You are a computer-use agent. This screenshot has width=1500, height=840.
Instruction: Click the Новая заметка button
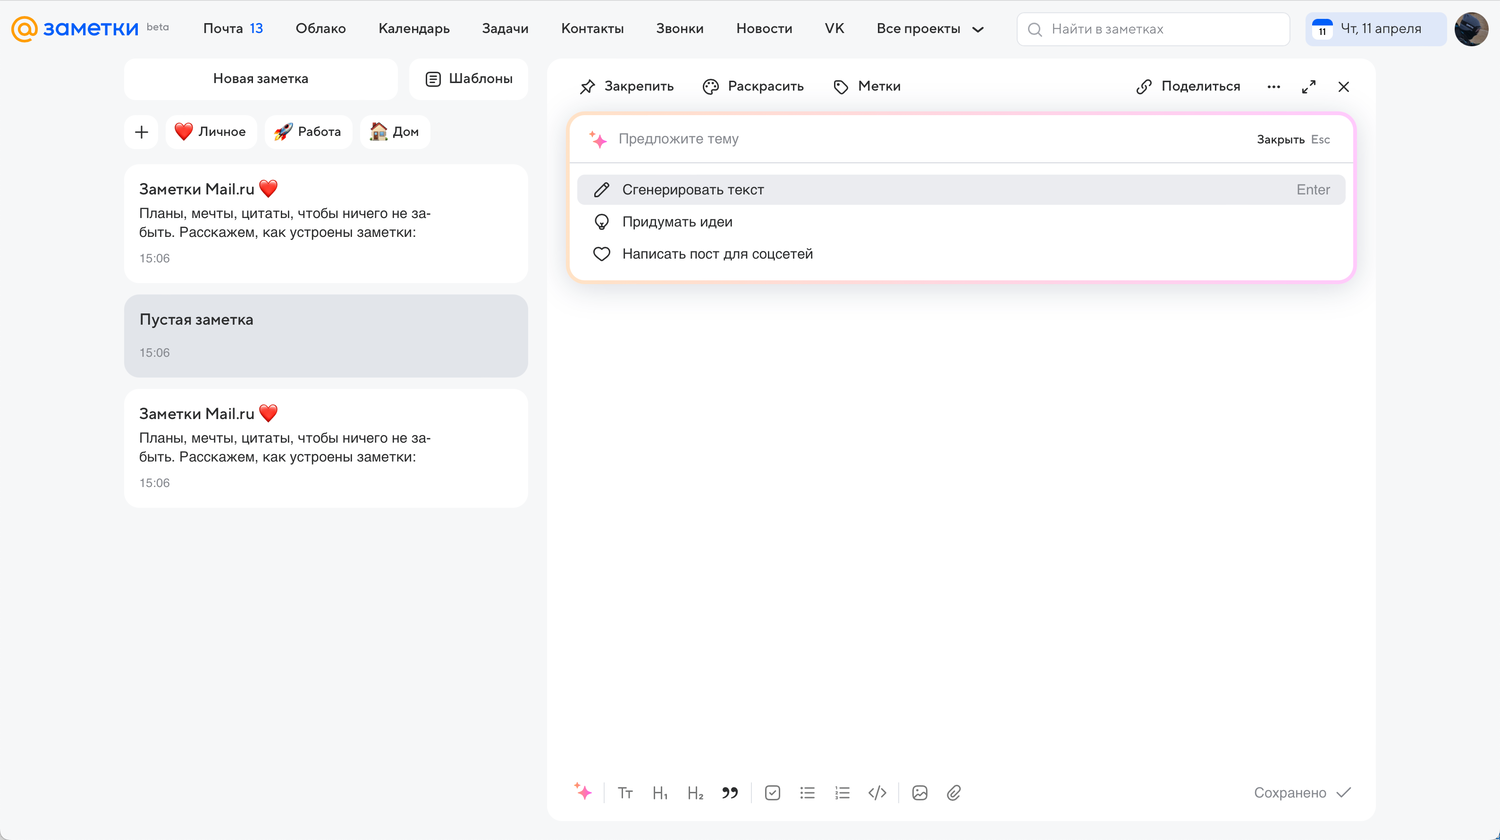click(x=260, y=79)
